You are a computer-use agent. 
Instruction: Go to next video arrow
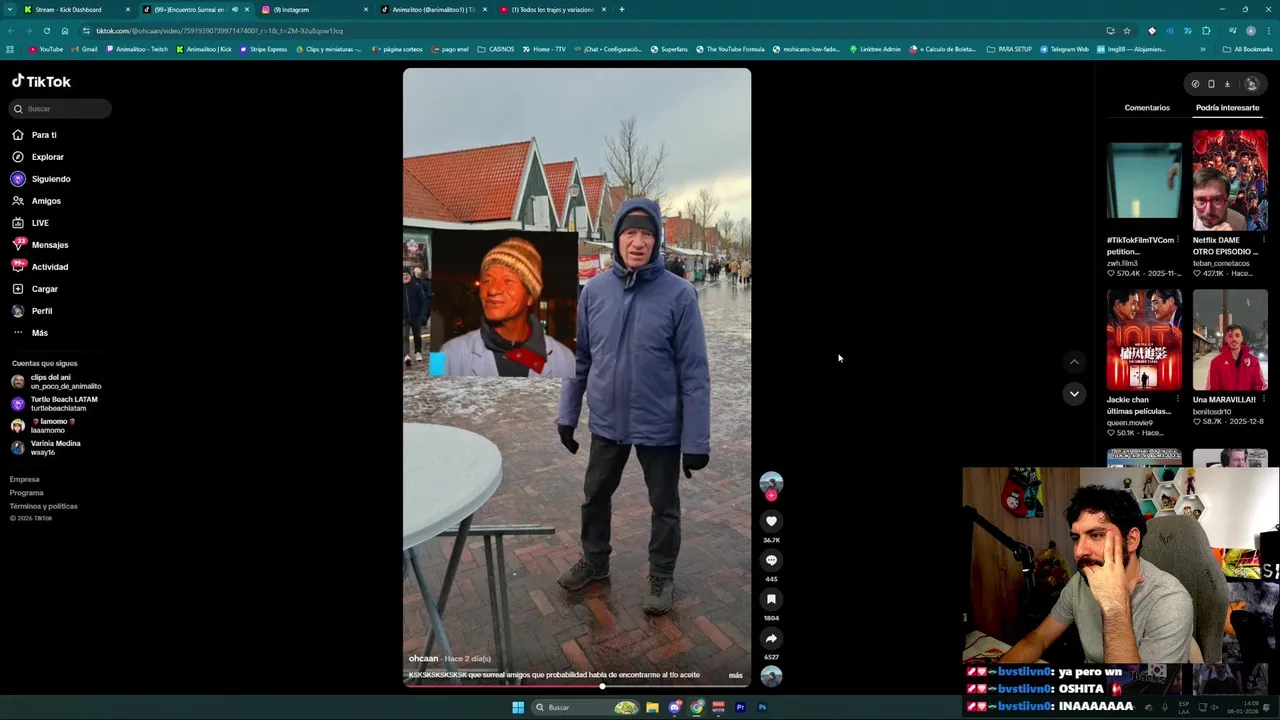1074,394
